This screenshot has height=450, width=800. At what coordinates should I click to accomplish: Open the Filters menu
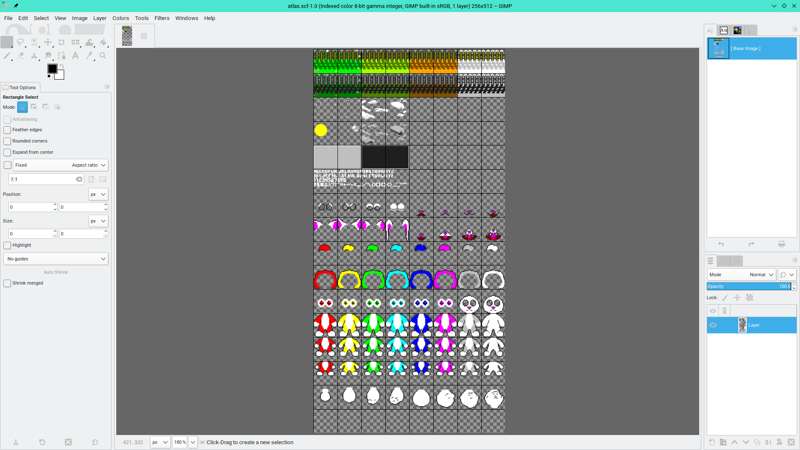point(161,18)
